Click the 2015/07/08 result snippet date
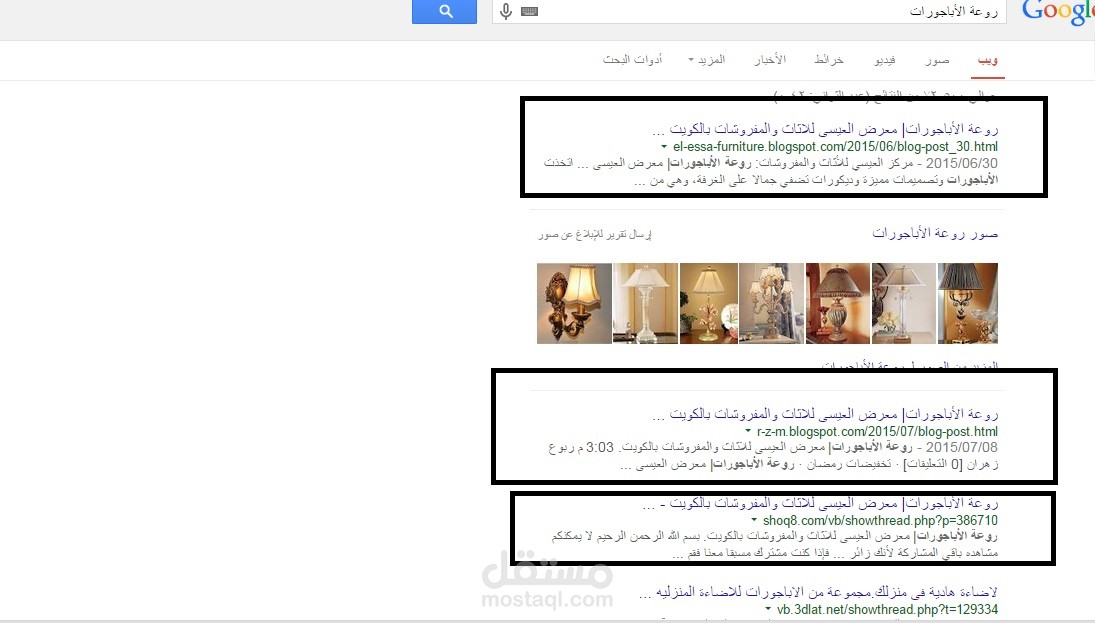Viewport: 1095px width, 623px height. coord(962,447)
